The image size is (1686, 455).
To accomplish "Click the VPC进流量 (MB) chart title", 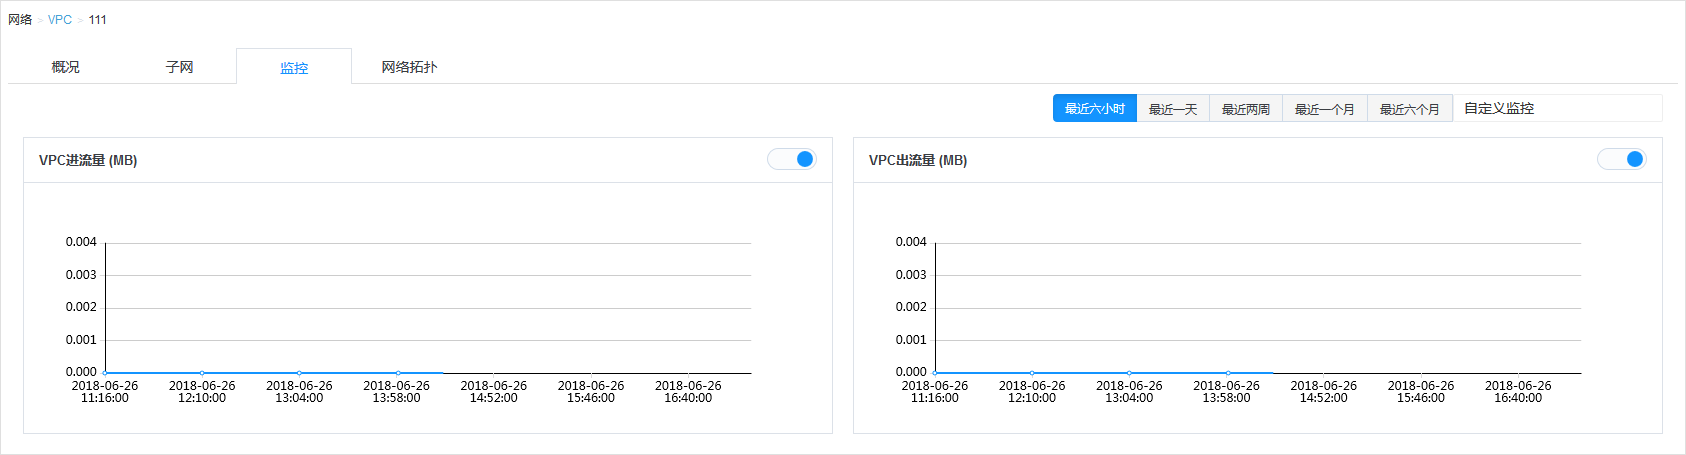I will 88,160.
